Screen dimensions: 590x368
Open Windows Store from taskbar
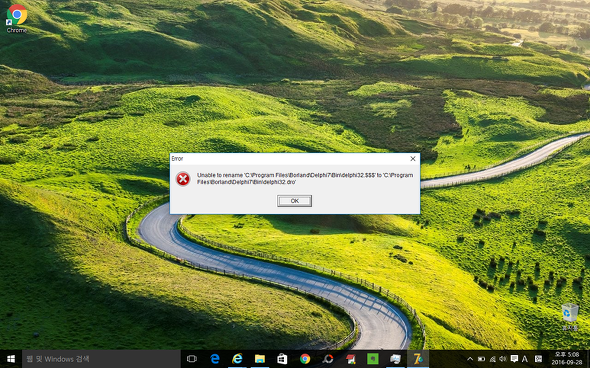282,359
